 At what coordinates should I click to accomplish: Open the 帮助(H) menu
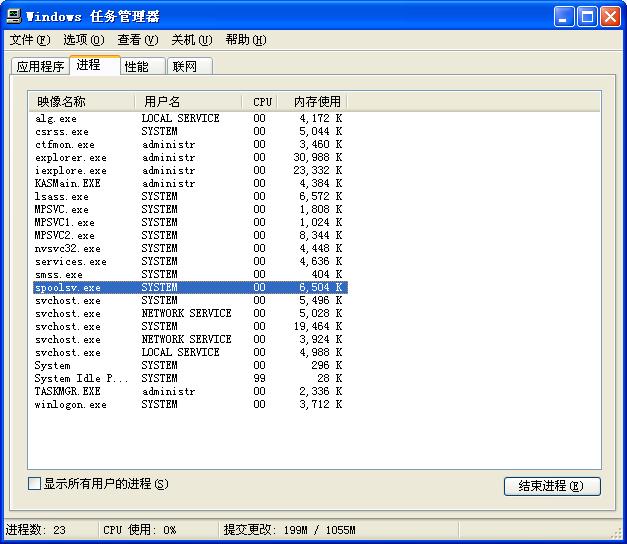246,40
